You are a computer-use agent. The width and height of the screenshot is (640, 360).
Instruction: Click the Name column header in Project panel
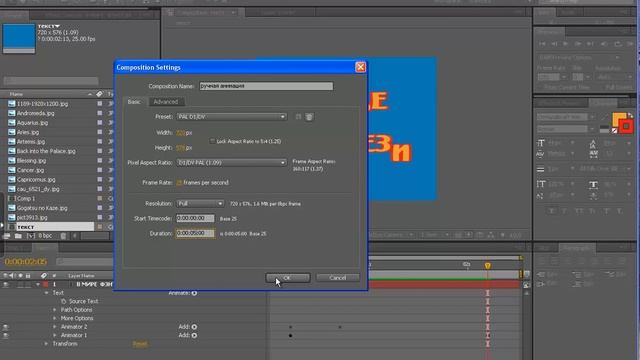16,94
